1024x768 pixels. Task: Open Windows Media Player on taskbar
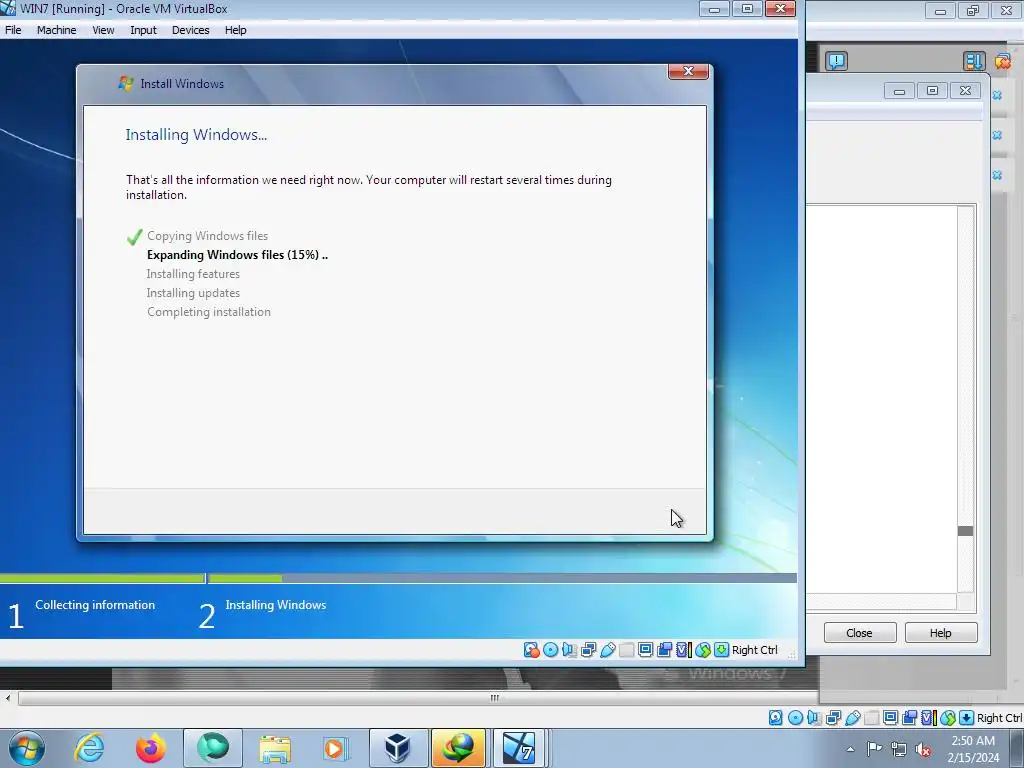pos(336,748)
